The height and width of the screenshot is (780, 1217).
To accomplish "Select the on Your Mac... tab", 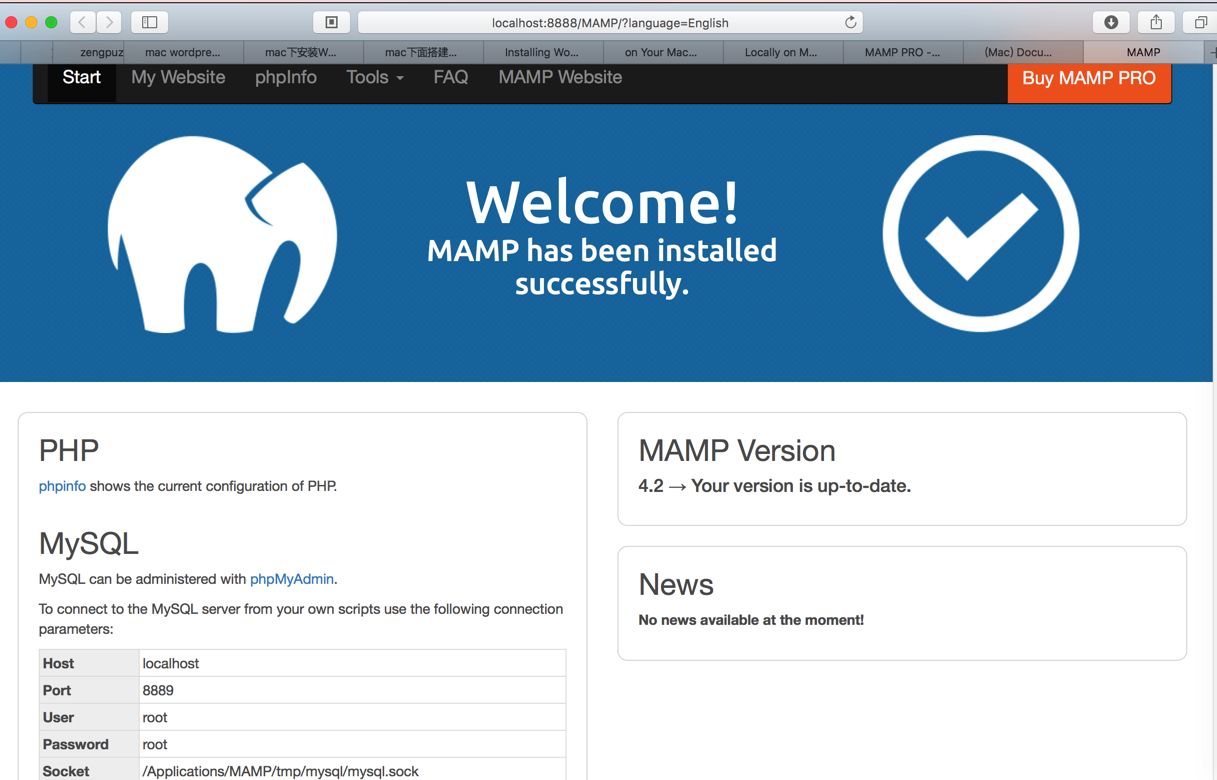I will [661, 52].
